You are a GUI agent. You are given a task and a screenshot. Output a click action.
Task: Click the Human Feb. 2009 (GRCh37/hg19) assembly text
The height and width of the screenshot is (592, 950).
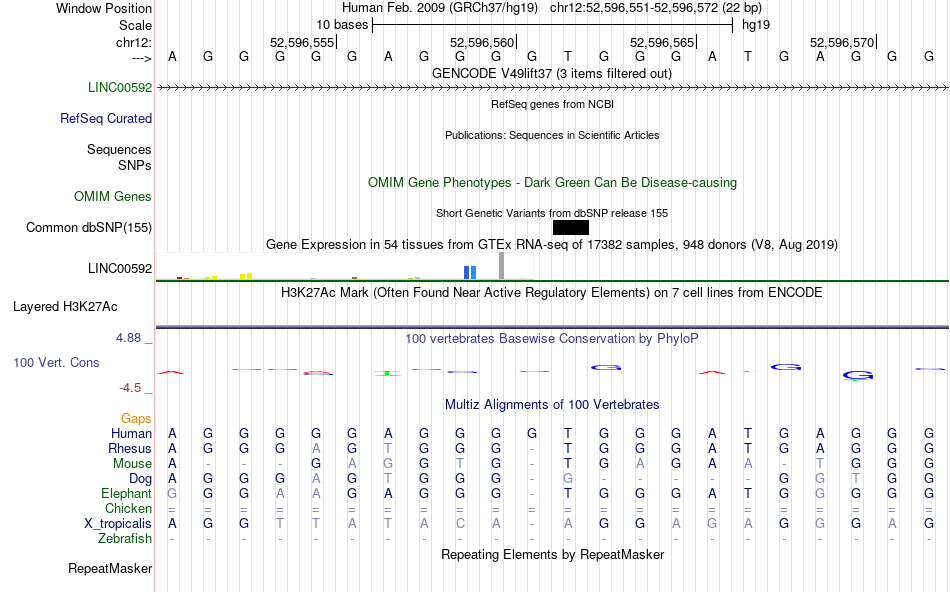click(x=440, y=8)
